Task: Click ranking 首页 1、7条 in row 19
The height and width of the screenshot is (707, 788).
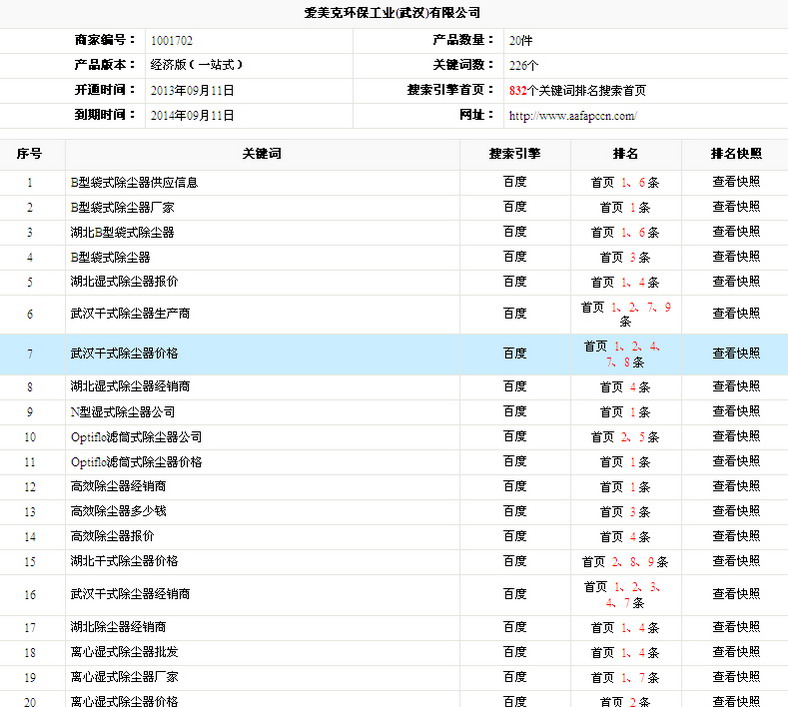Action: click(625, 678)
